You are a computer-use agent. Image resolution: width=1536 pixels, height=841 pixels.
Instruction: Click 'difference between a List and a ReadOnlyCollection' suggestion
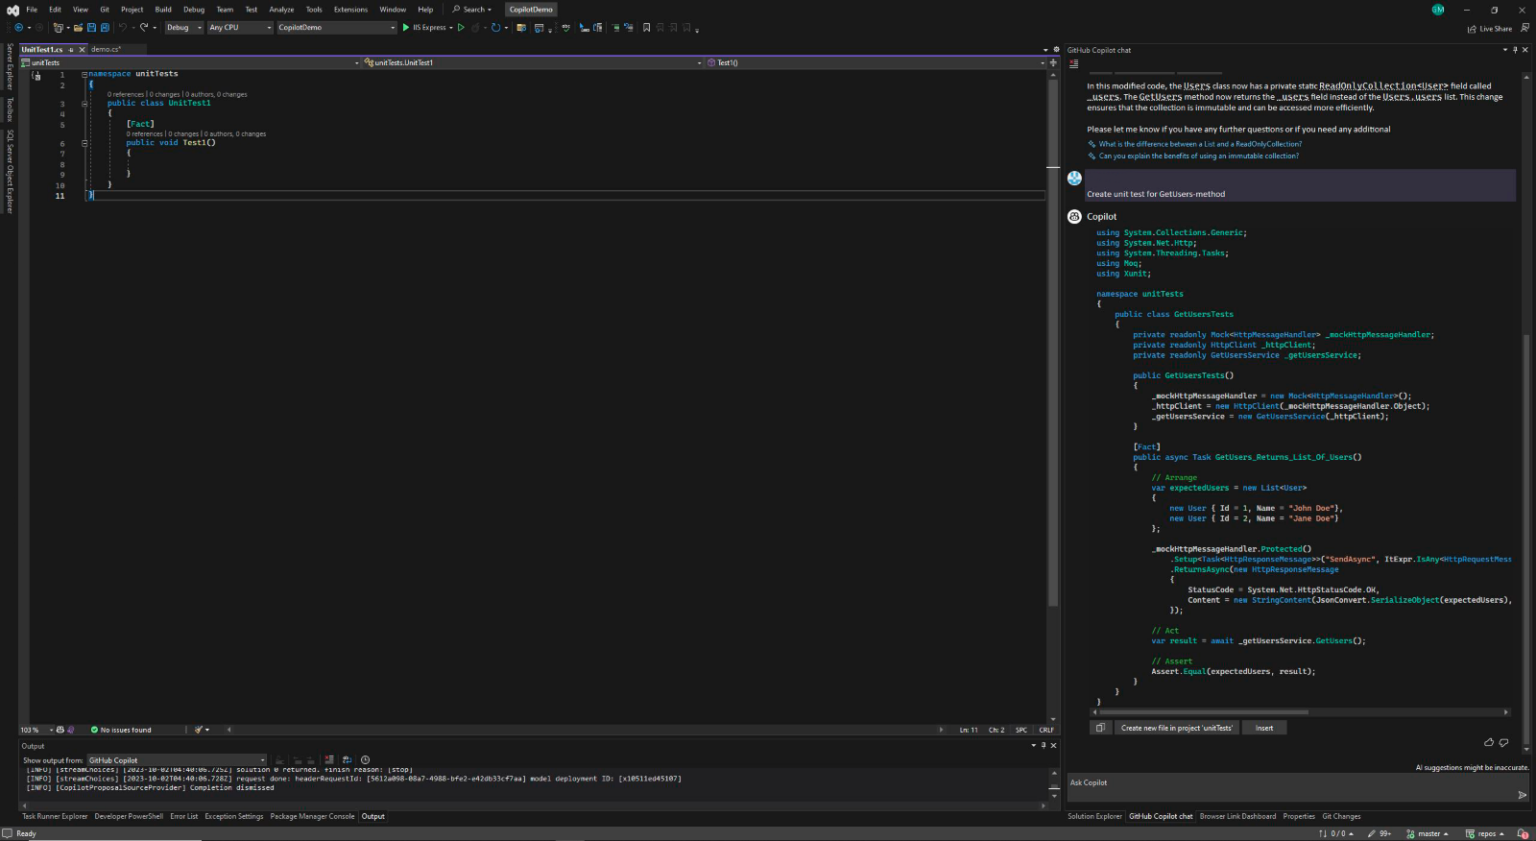pos(1200,144)
